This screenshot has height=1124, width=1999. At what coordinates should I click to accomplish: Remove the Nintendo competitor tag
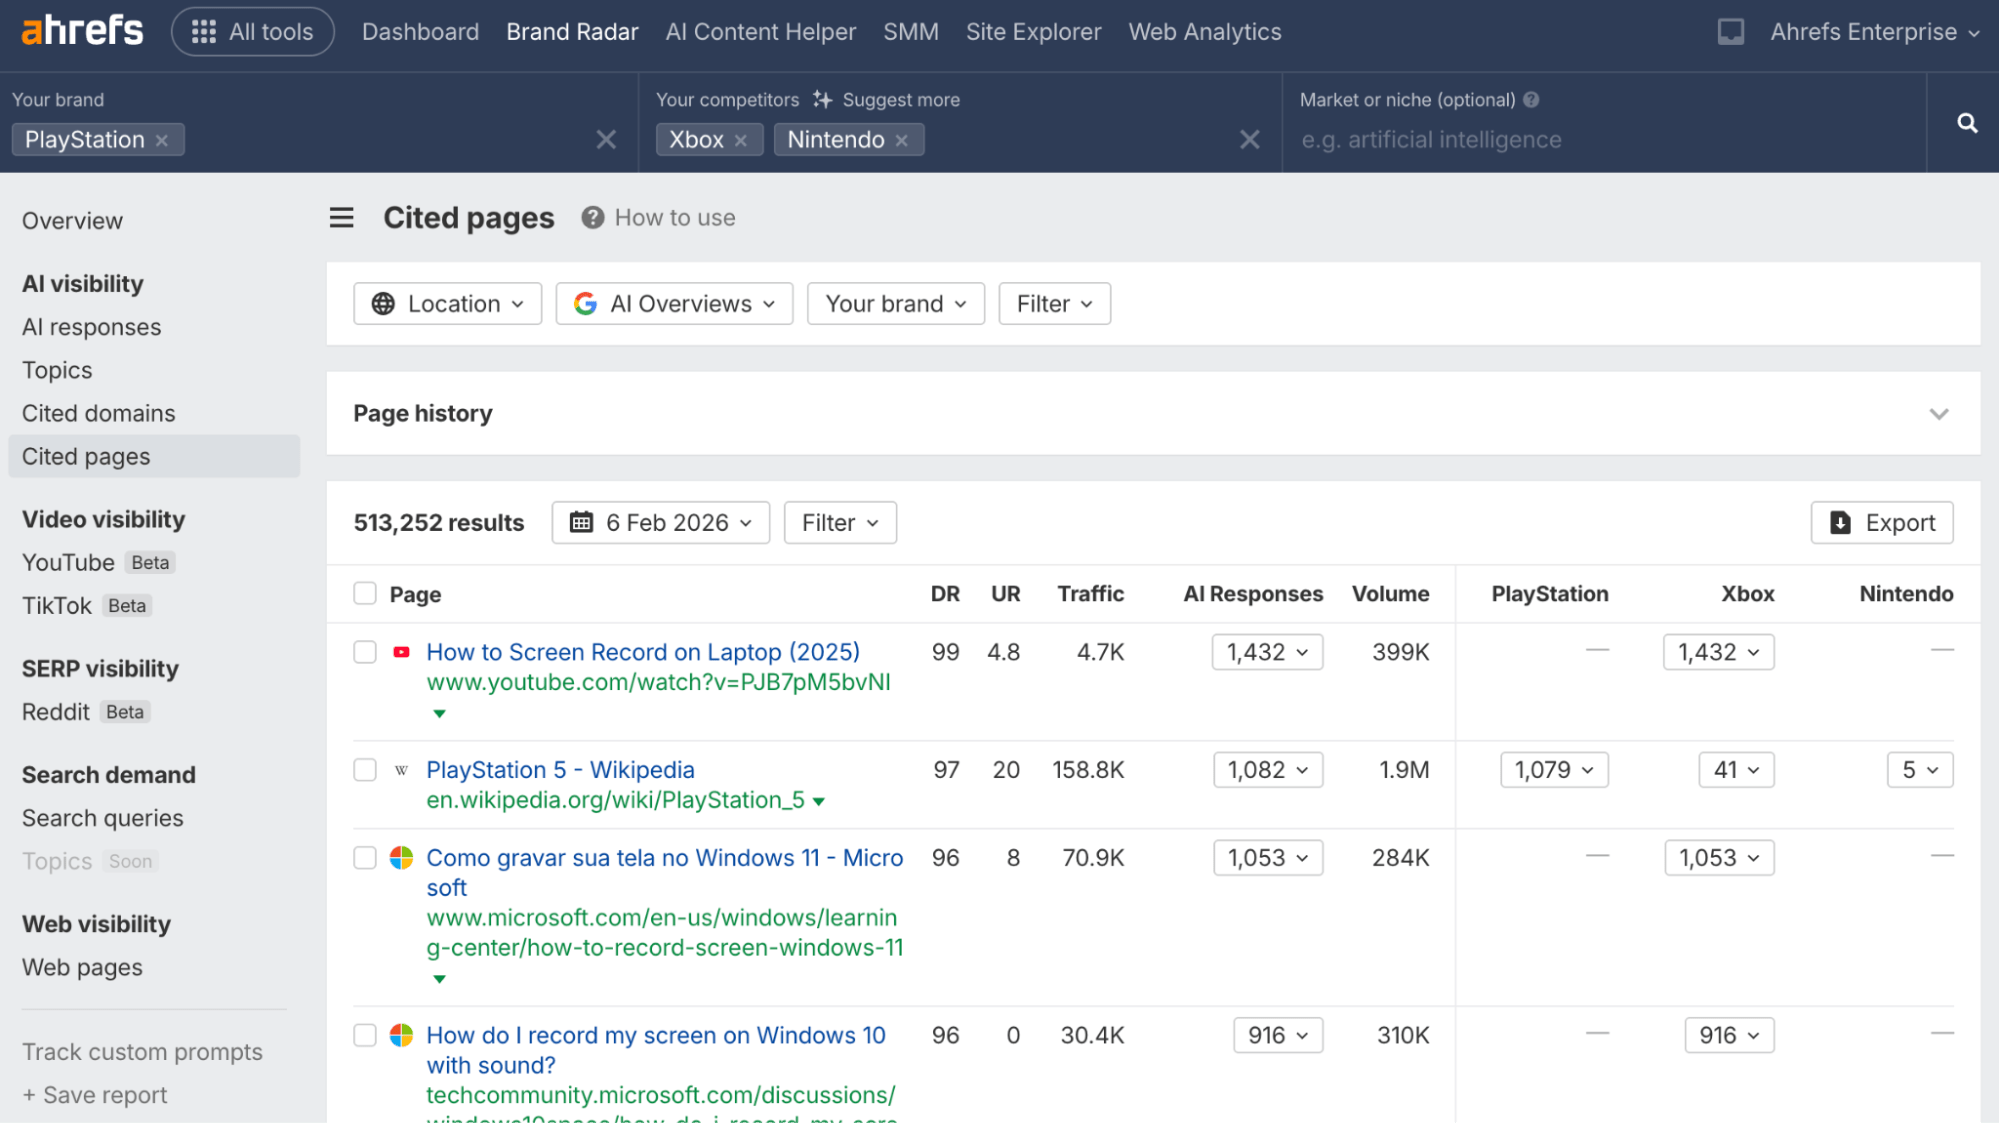pos(902,141)
